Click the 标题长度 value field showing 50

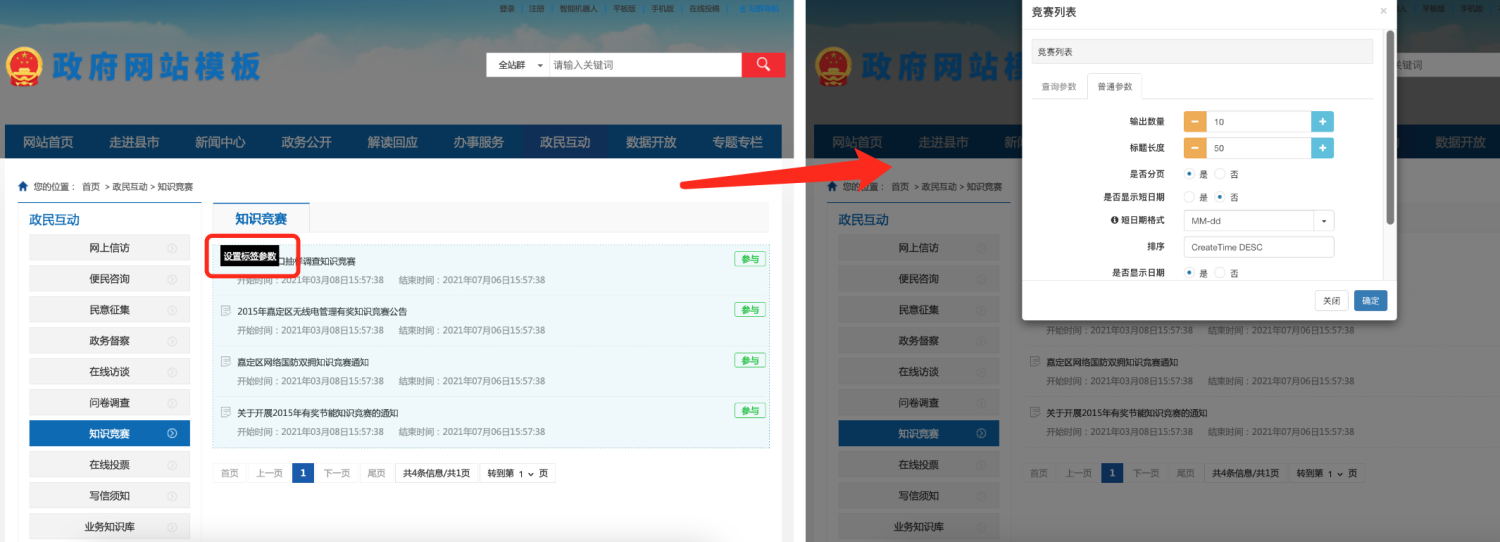[x=1259, y=148]
